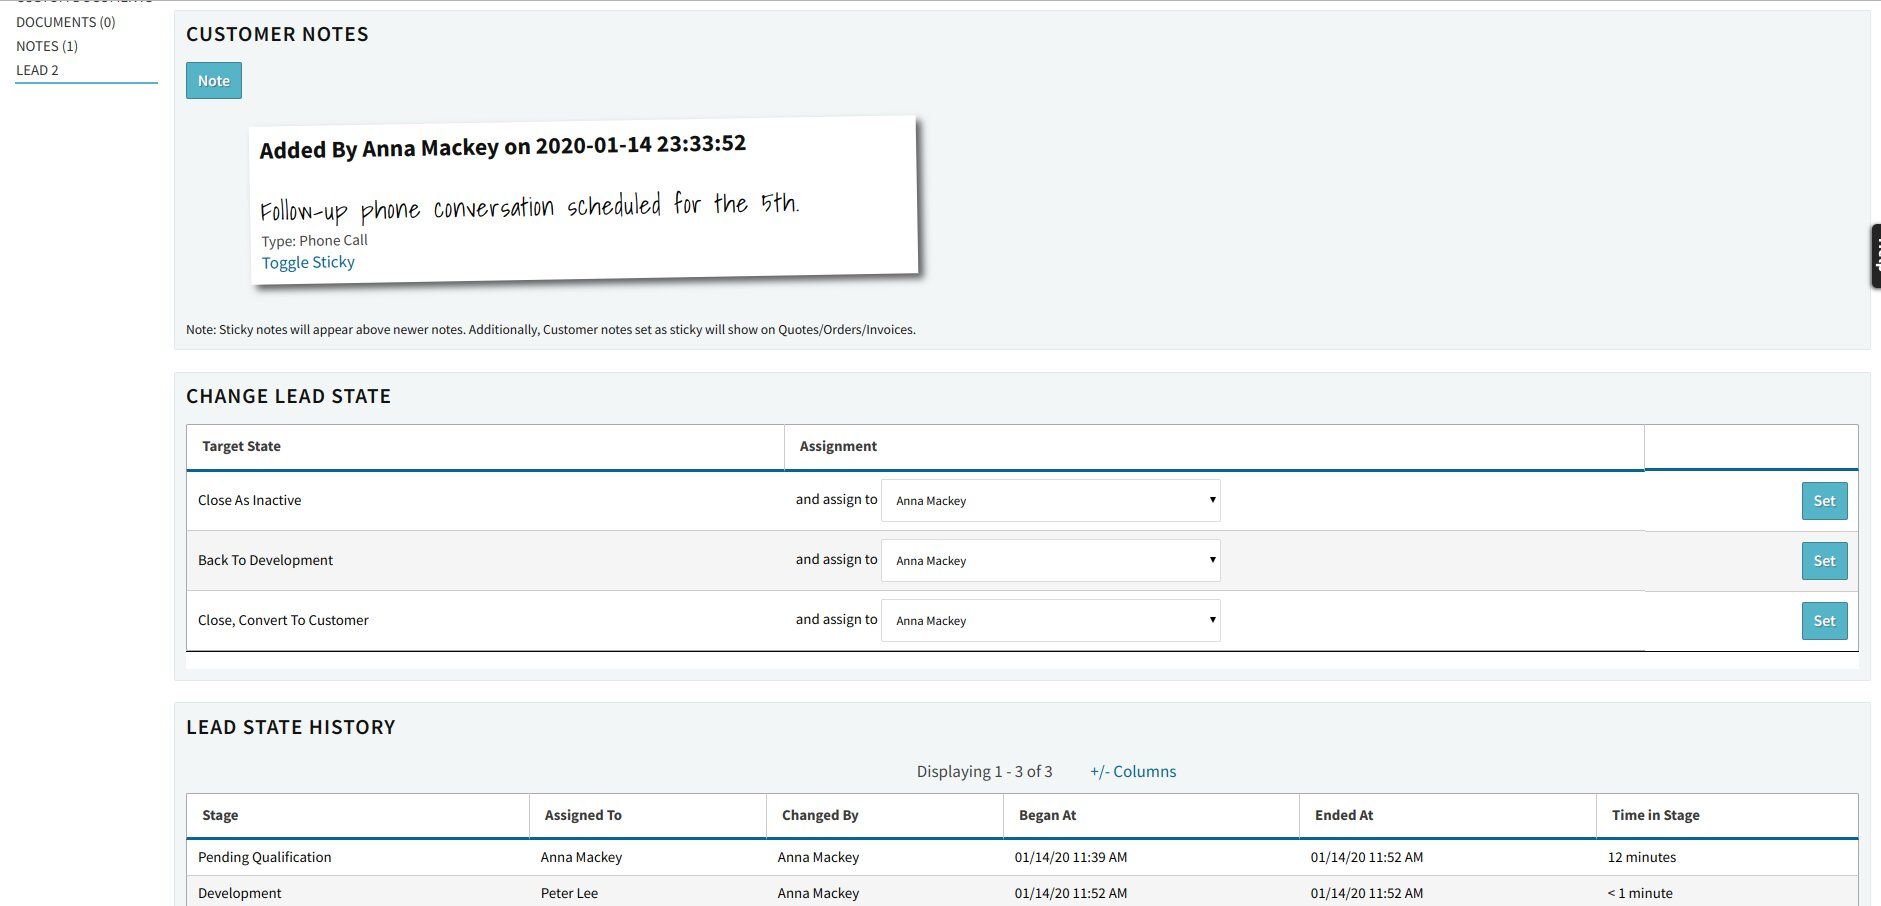The image size is (1881, 906).
Task: Open assignee dropdown for Close, Convert To Customer
Action: pyautogui.click(x=1050, y=620)
